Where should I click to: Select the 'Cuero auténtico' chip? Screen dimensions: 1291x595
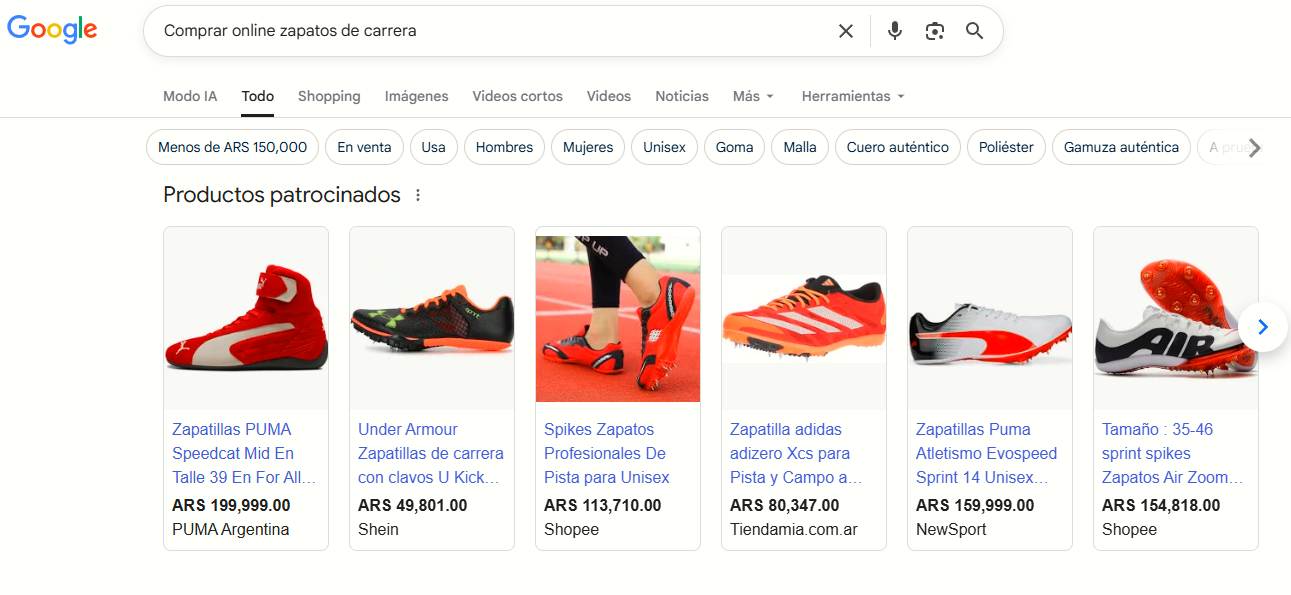pyautogui.click(x=898, y=147)
